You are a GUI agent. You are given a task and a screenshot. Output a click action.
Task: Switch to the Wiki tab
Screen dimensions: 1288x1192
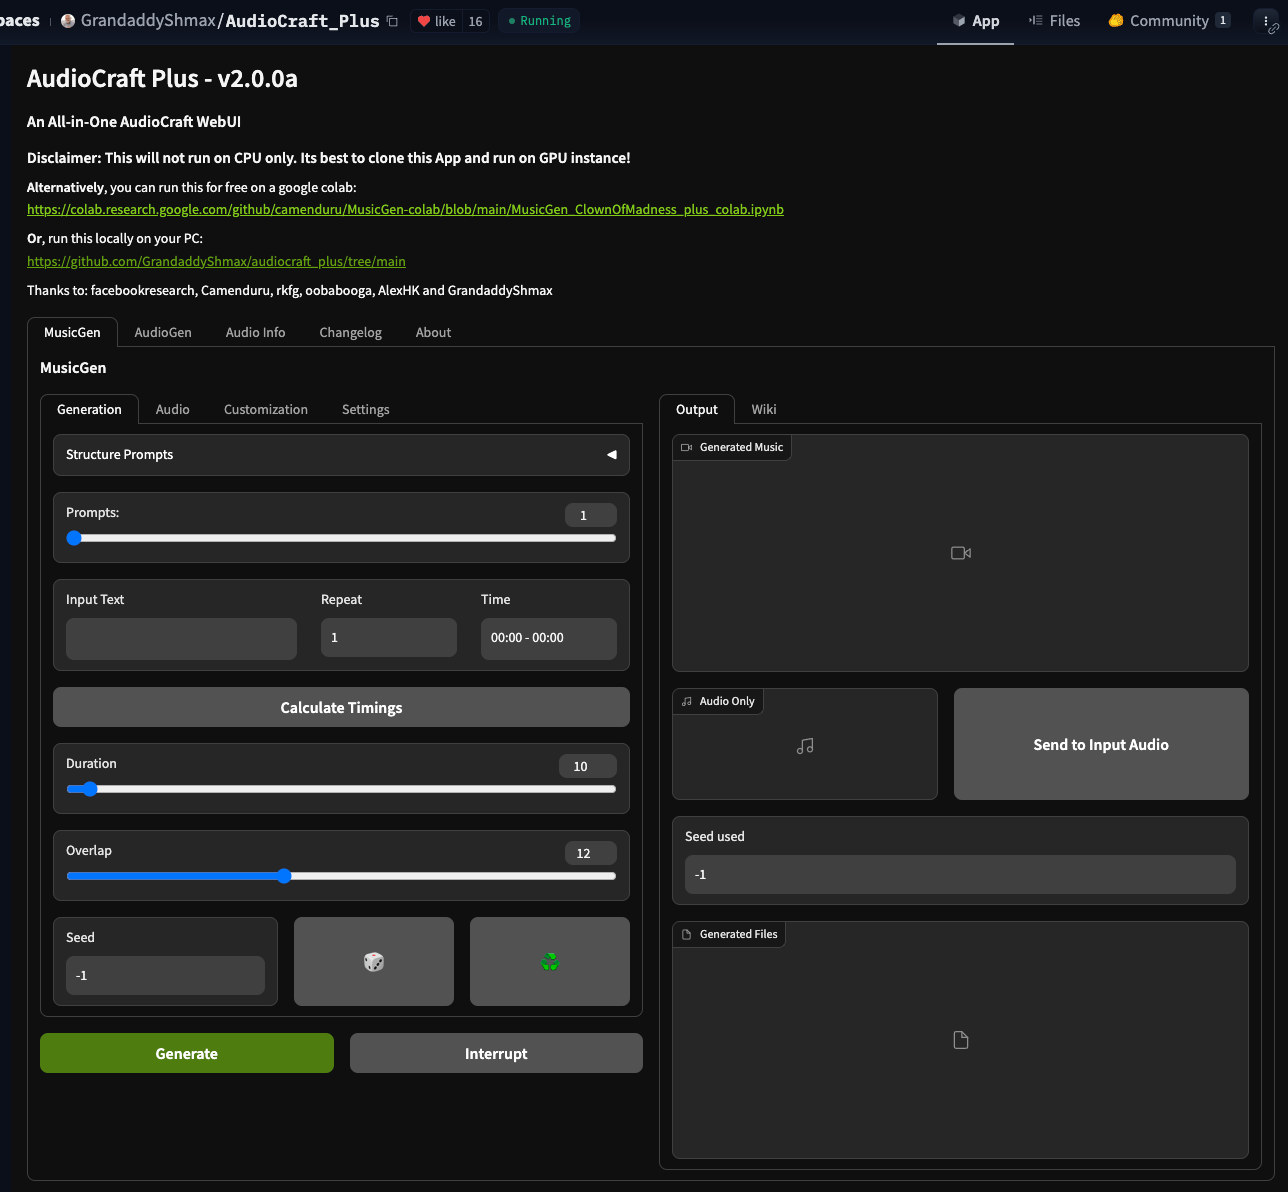[x=764, y=409]
